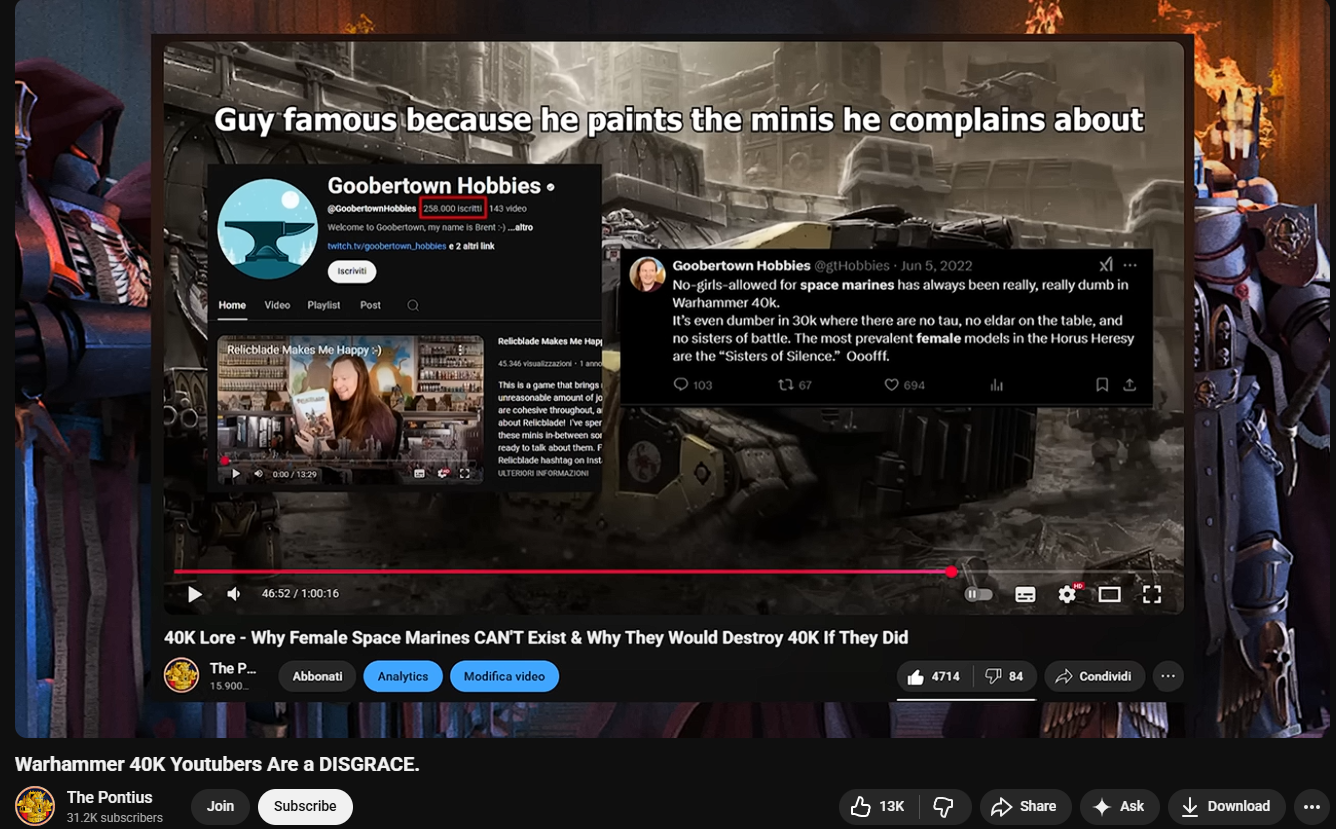
Task: Click the tweet's retweet icon showing 67
Action: pyautogui.click(x=785, y=385)
